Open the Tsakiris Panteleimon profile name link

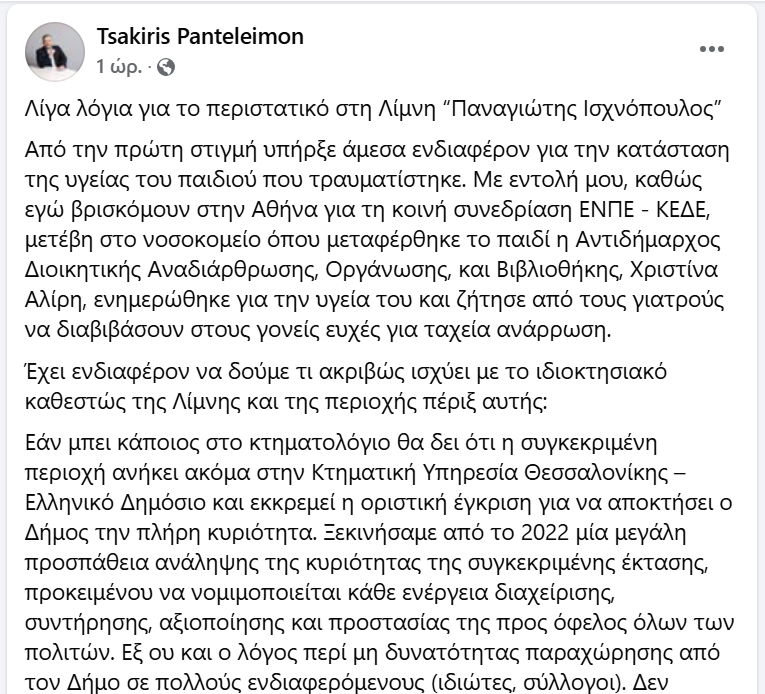tap(200, 37)
